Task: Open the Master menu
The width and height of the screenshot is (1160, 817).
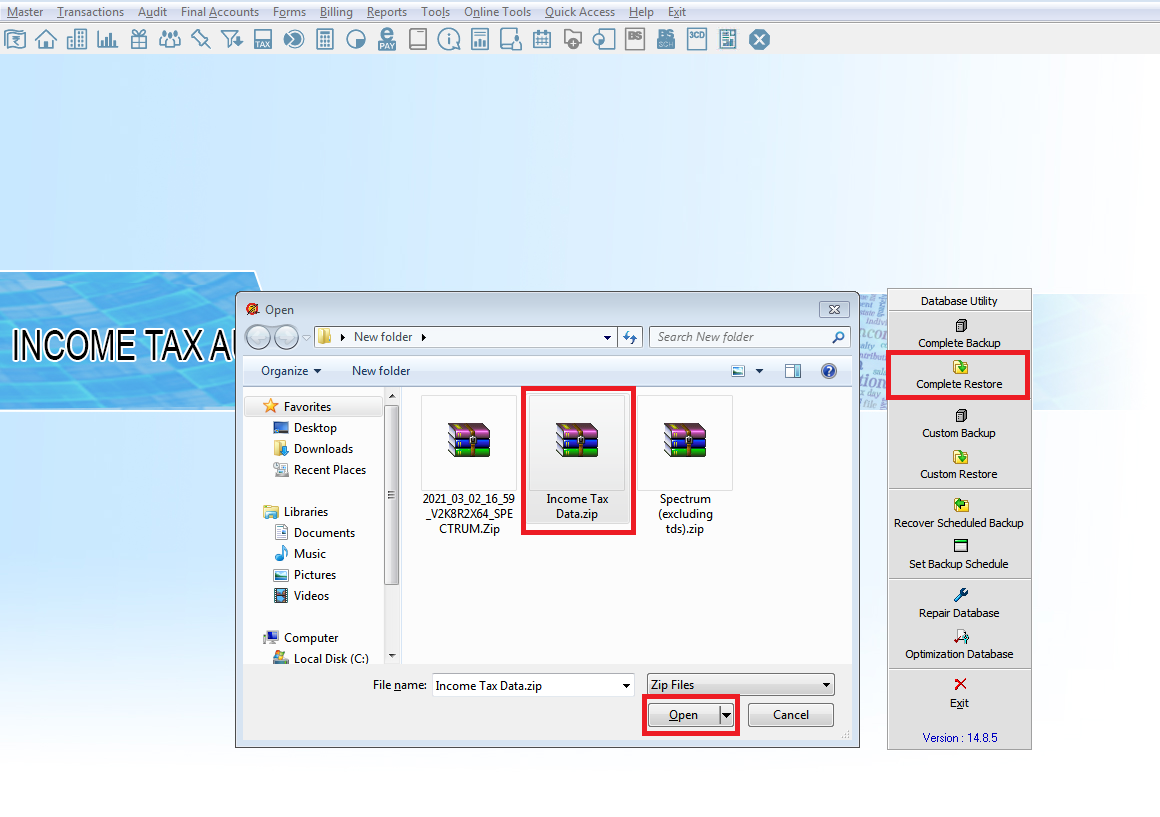Action: click(x=25, y=12)
